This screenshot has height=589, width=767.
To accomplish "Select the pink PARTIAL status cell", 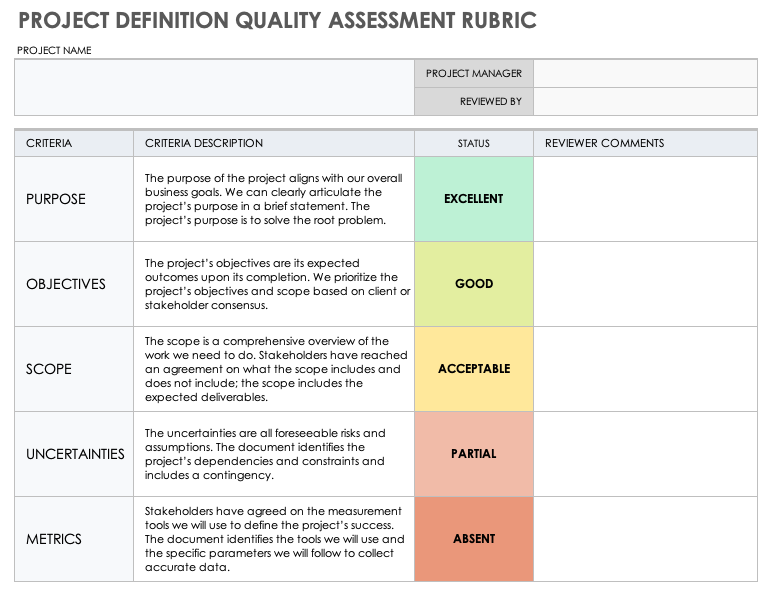I will (474, 454).
